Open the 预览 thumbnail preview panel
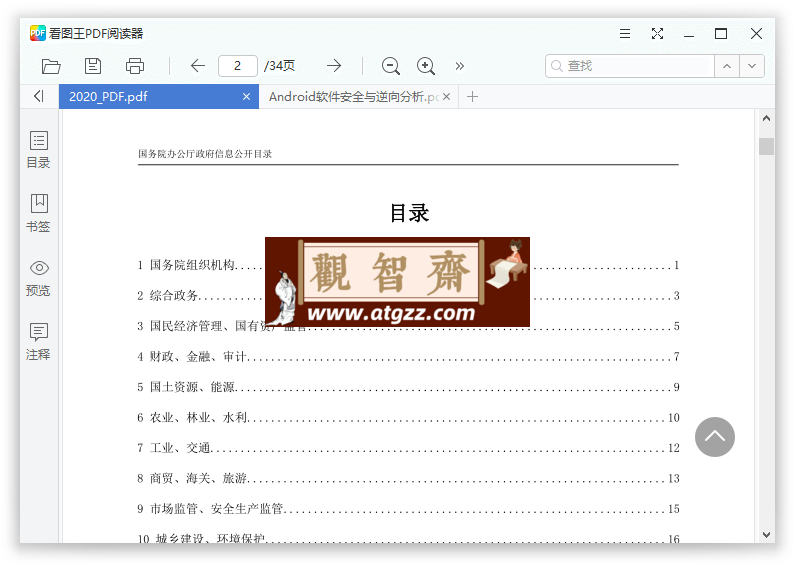Viewport: 795px width, 565px height. point(39,278)
